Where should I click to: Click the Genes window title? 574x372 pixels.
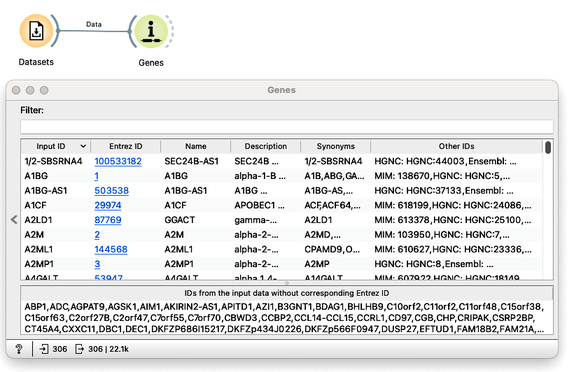coord(282,90)
